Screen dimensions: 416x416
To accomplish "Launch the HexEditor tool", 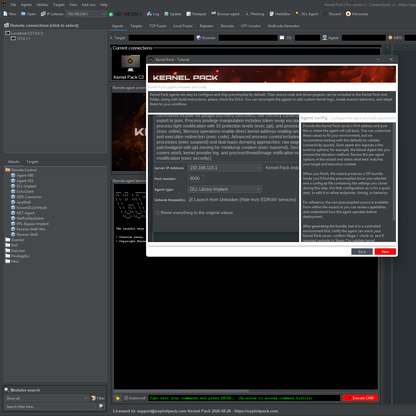I will pyautogui.click(x=280, y=14).
